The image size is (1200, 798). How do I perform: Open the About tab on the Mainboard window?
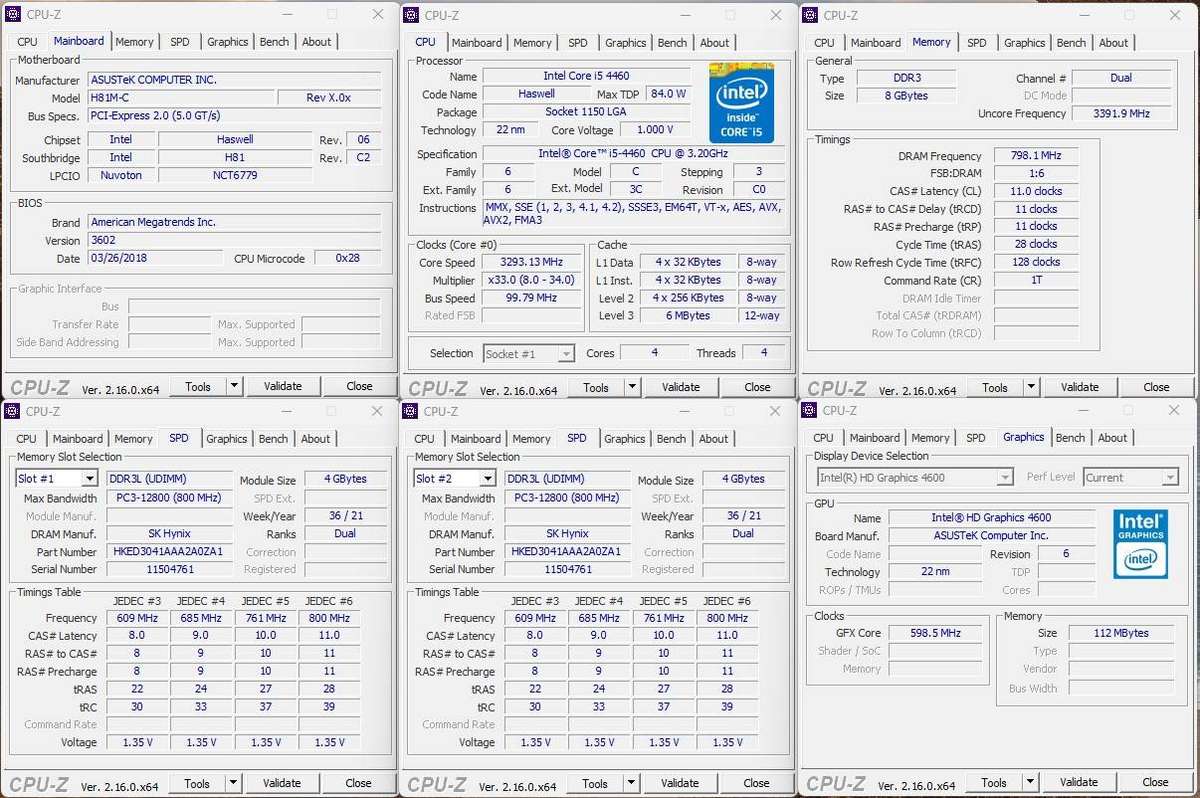tap(317, 41)
